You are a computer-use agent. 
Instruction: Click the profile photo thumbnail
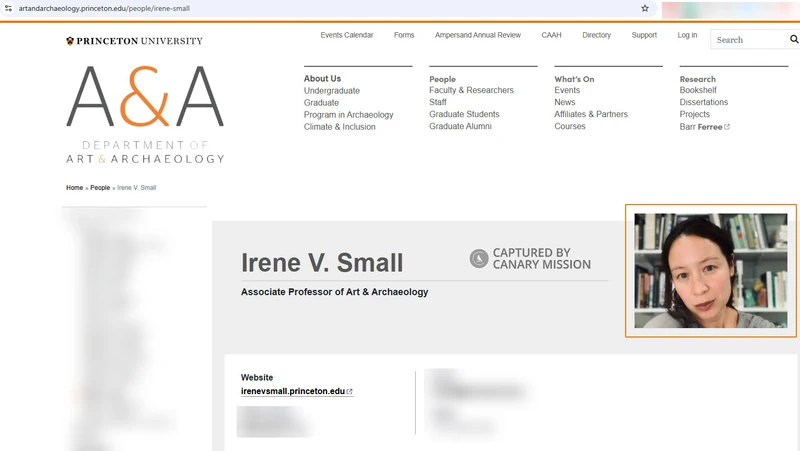(711, 270)
